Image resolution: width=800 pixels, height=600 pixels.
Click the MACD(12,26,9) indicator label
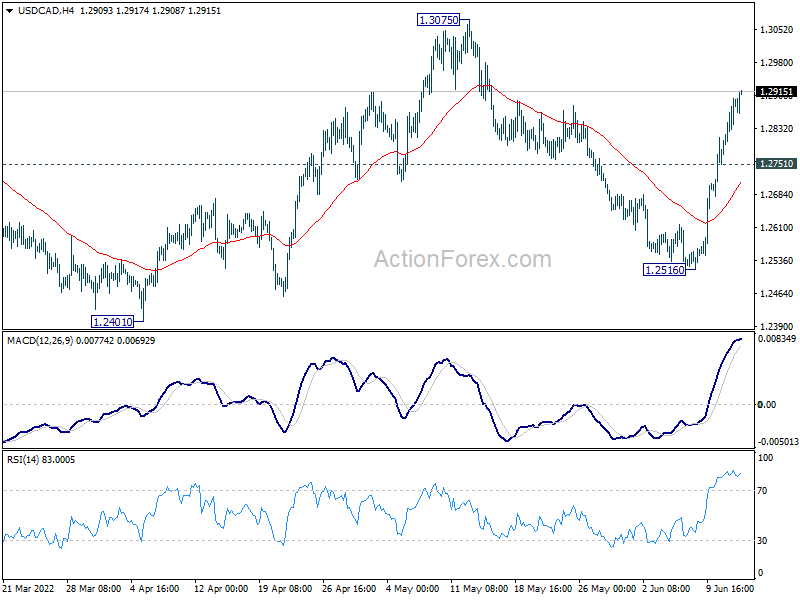coord(41,341)
